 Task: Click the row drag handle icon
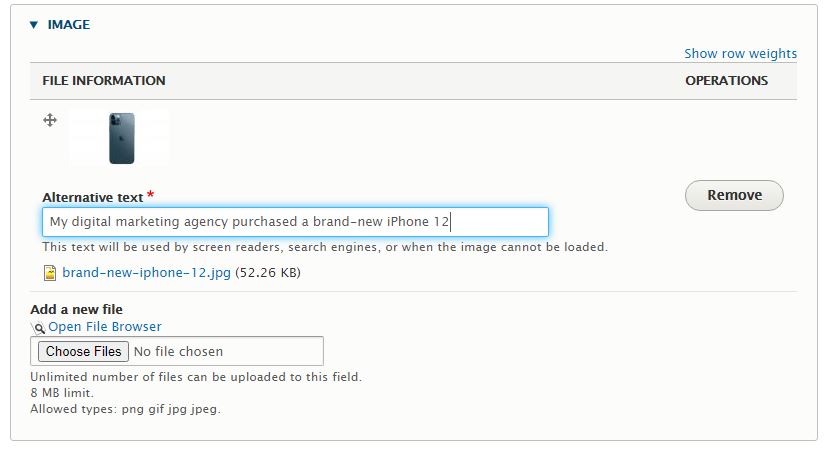tap(50, 120)
